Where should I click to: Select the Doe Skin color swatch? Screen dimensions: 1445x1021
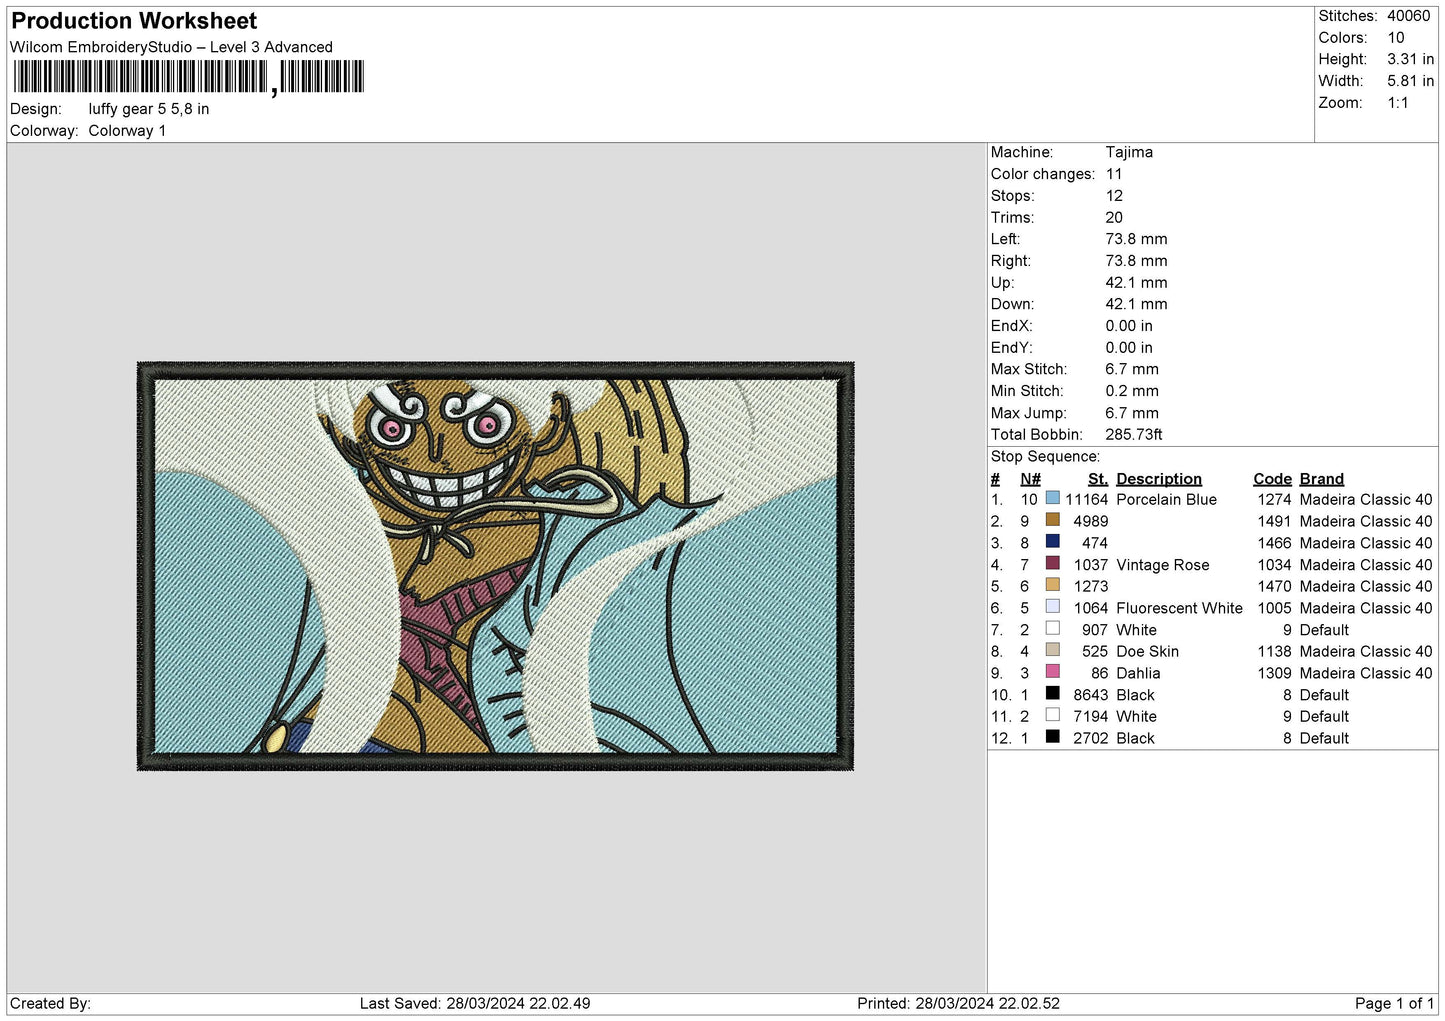point(1052,650)
